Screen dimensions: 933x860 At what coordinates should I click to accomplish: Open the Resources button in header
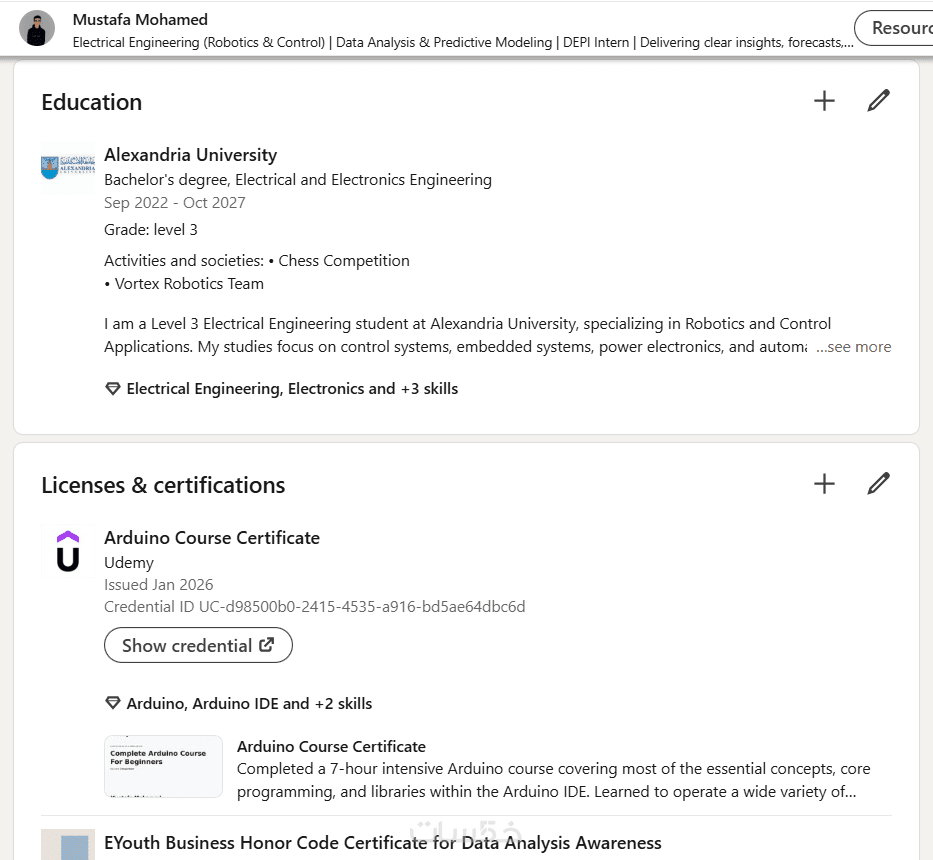coord(895,28)
